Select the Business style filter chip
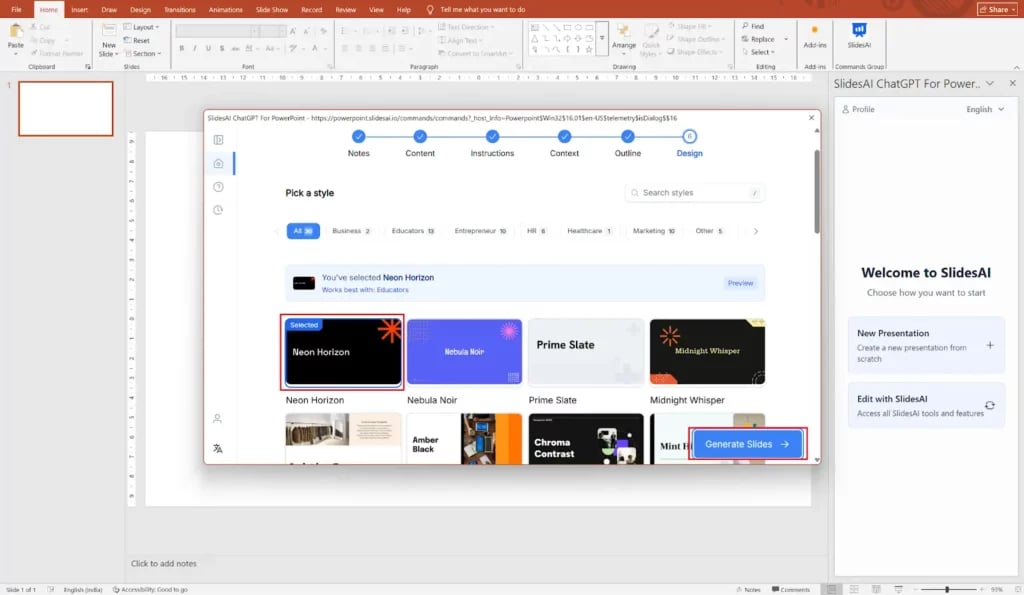 pyautogui.click(x=351, y=231)
